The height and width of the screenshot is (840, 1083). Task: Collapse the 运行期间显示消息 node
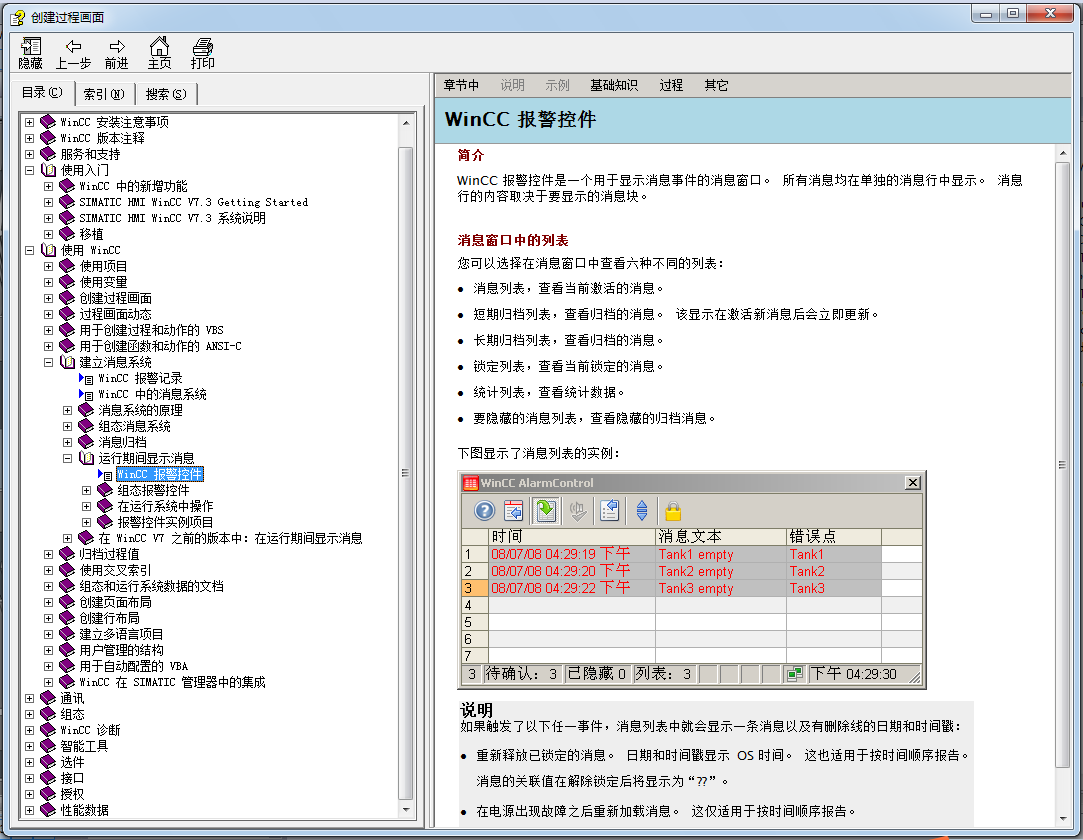[x=67, y=458]
